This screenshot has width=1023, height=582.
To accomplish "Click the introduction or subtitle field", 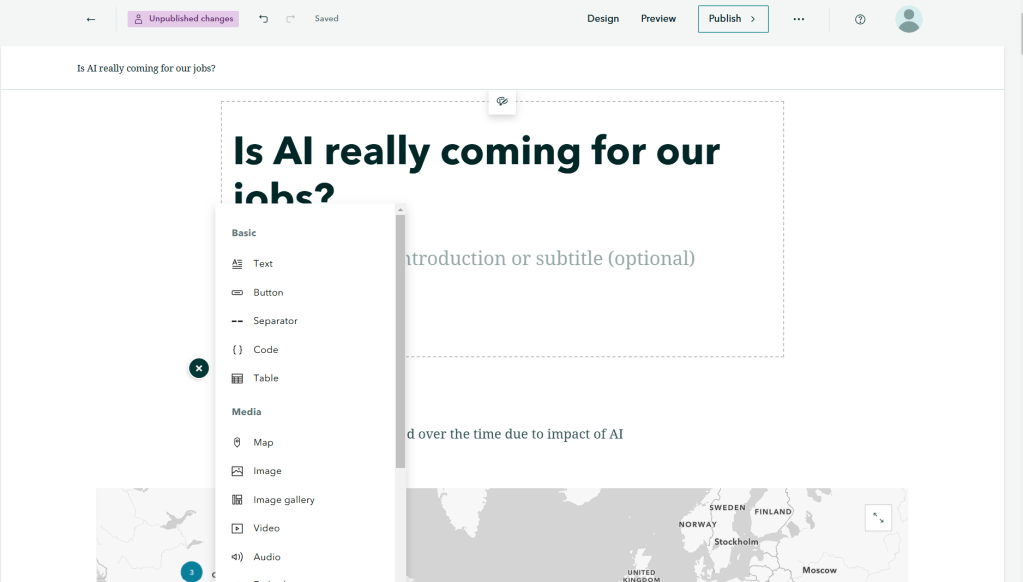I will coord(546,258).
